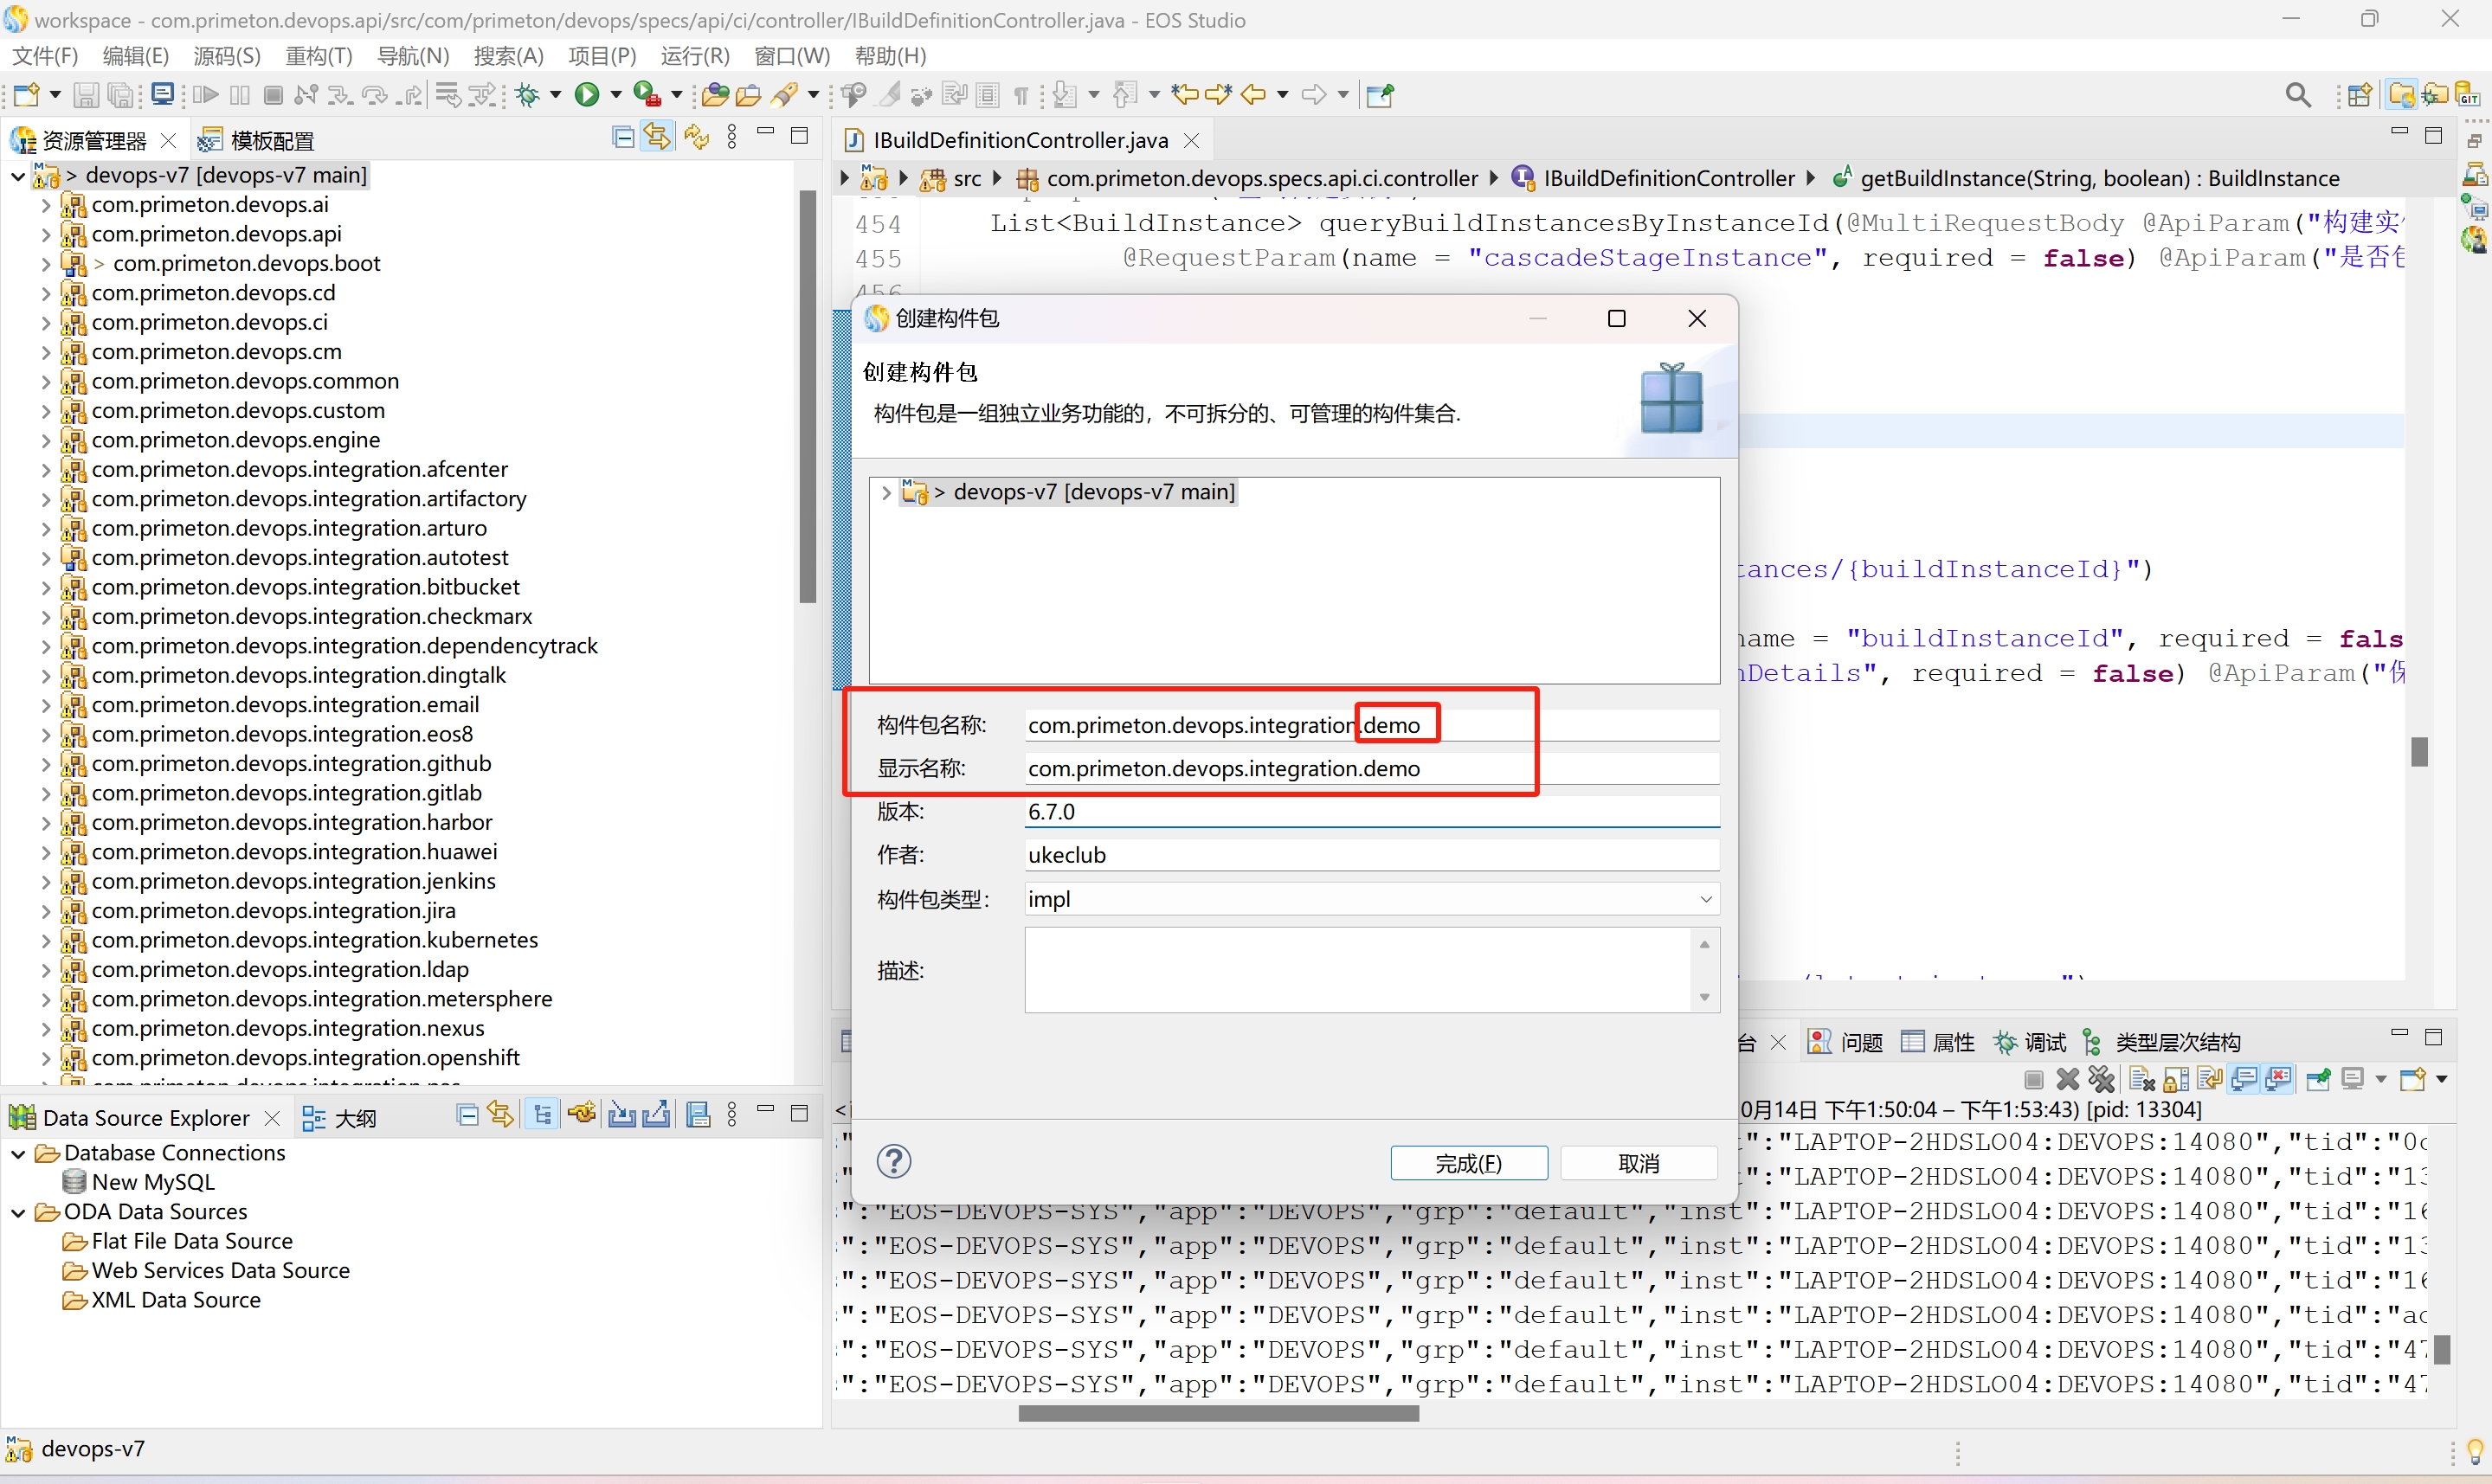Toggle Link with Editor in resource explorer
Image resolution: width=2492 pixels, height=1484 pixels.
(657, 137)
